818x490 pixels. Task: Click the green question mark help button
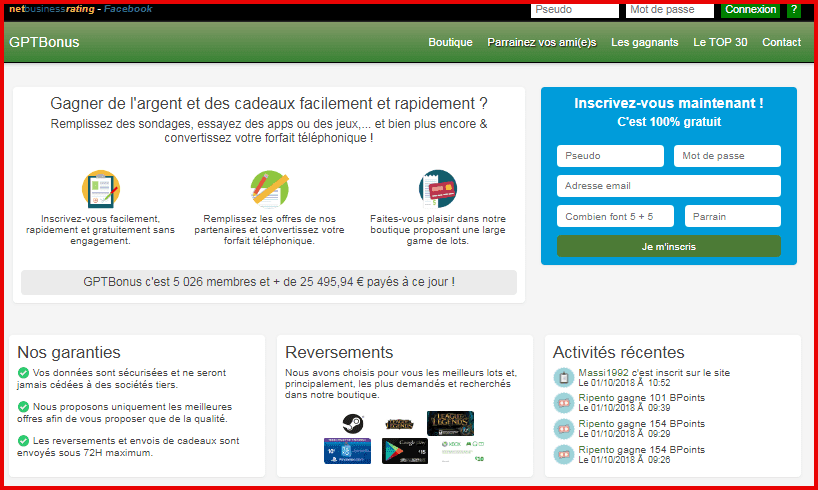(794, 10)
